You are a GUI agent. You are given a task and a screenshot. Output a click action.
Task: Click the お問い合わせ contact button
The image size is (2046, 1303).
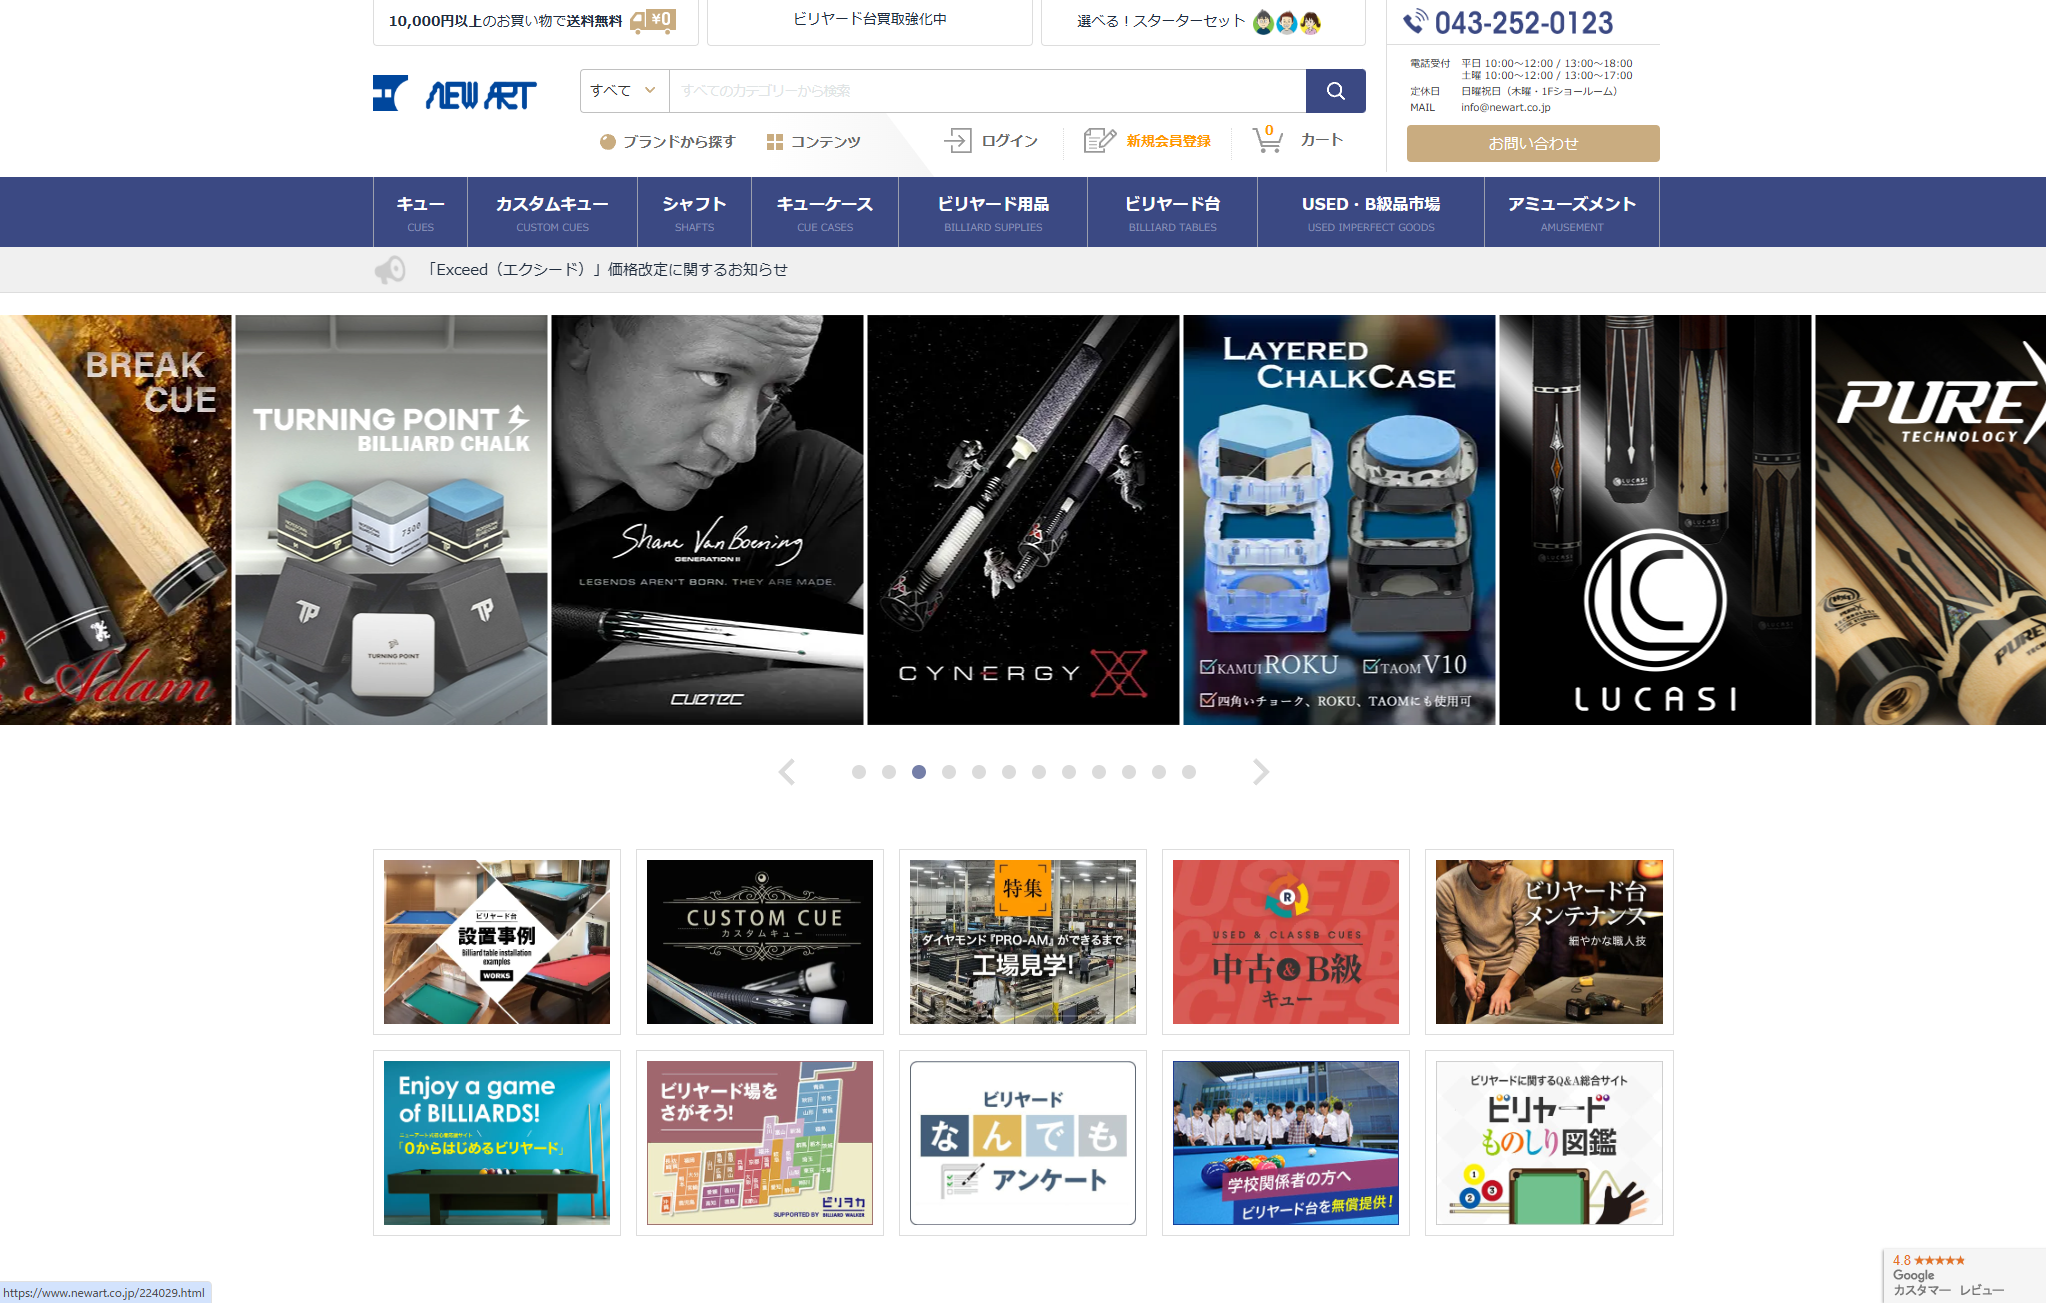(x=1532, y=143)
